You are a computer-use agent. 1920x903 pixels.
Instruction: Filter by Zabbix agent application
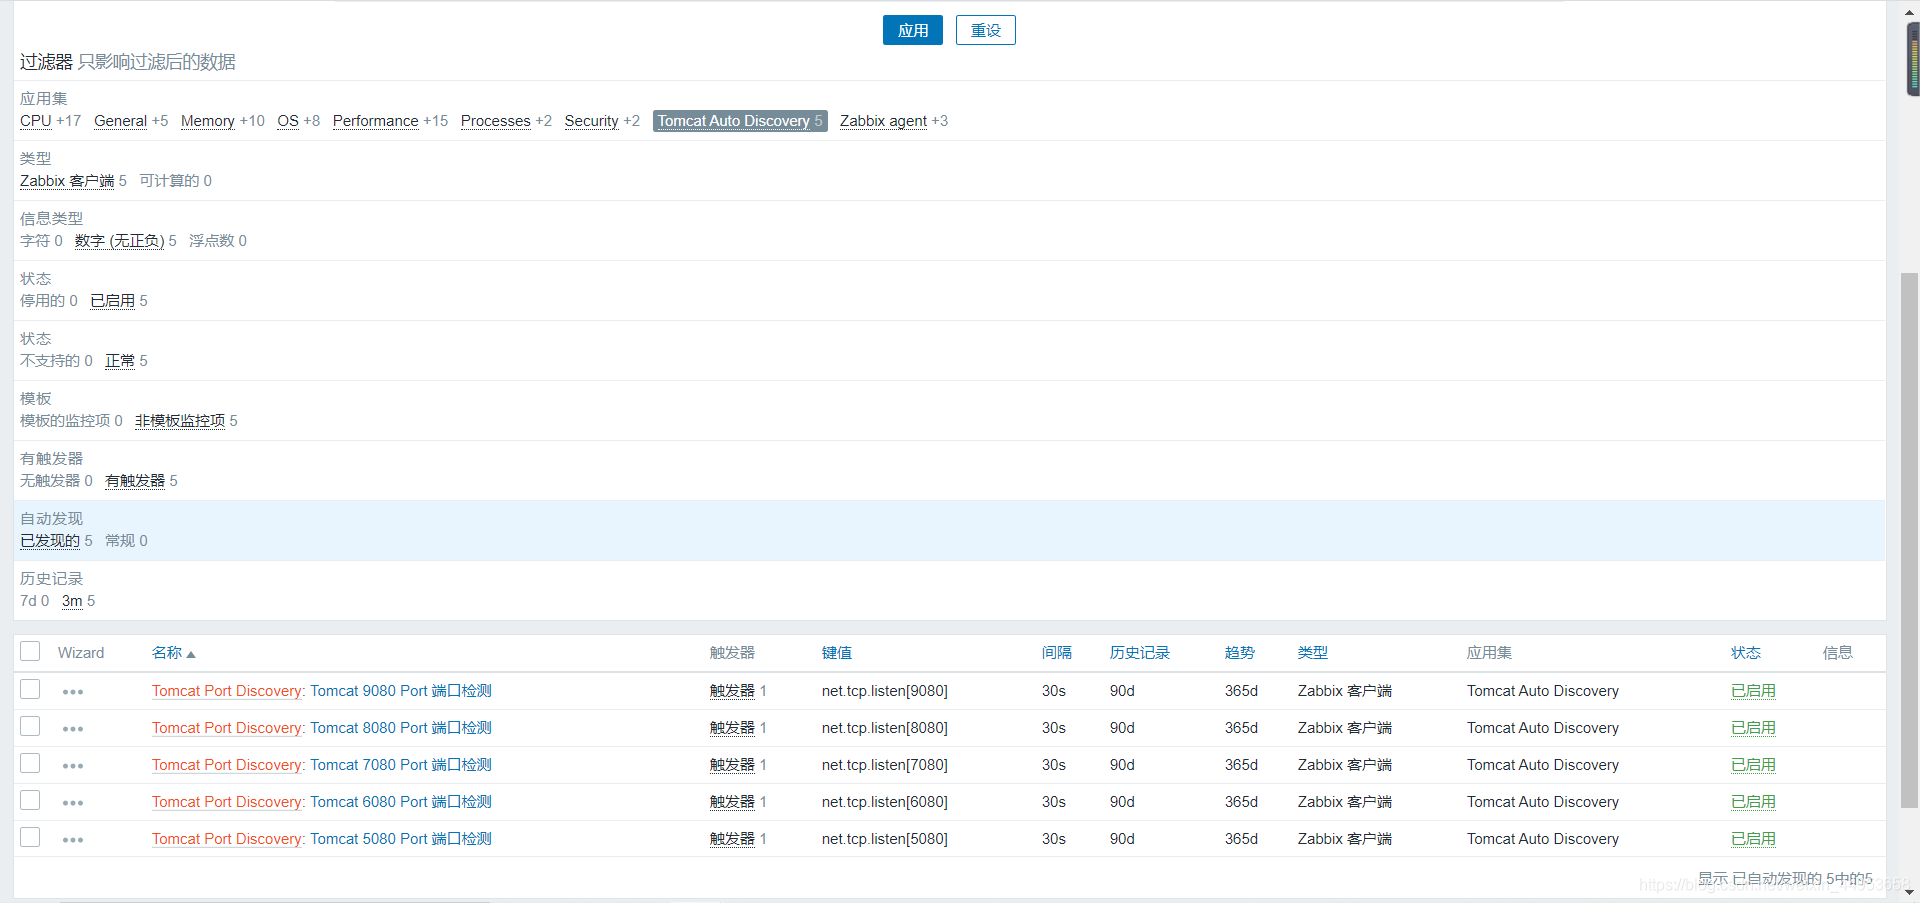(x=884, y=121)
